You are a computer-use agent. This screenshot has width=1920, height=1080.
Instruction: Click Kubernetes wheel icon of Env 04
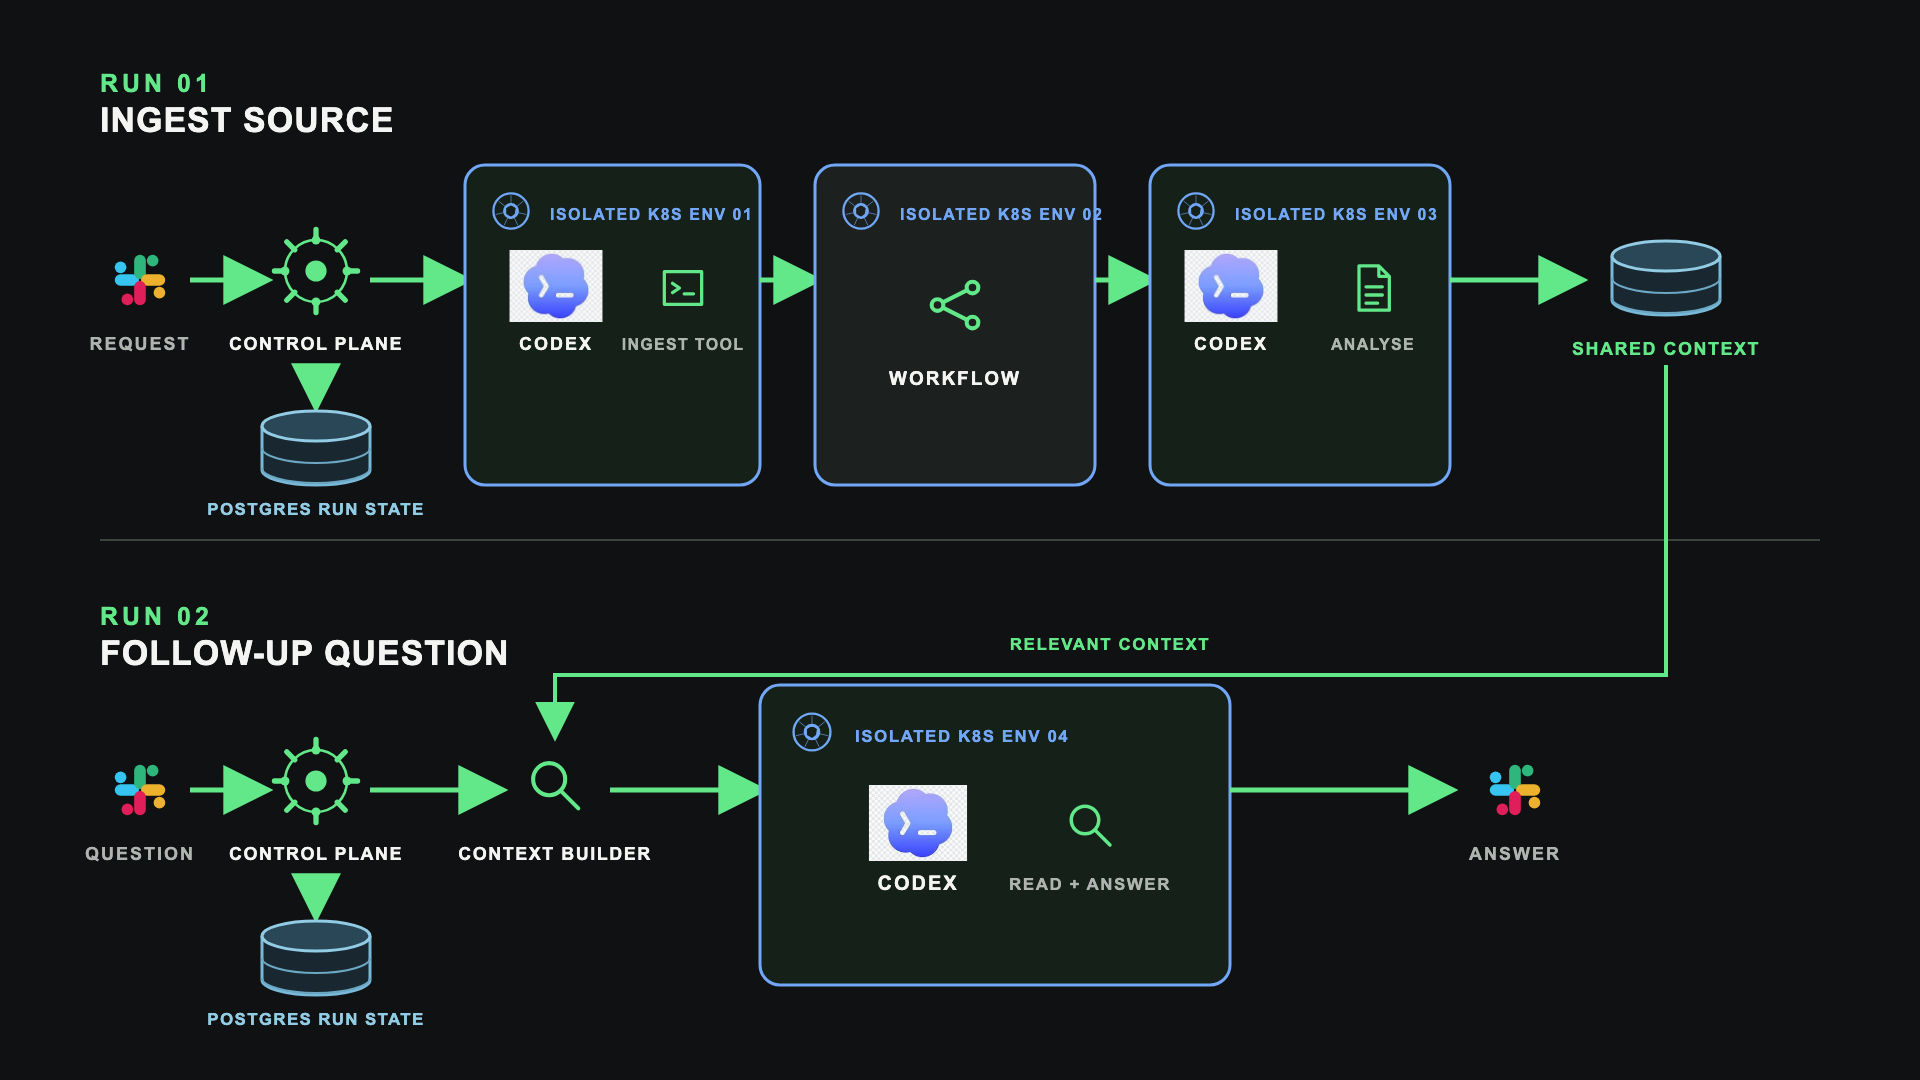click(x=812, y=732)
